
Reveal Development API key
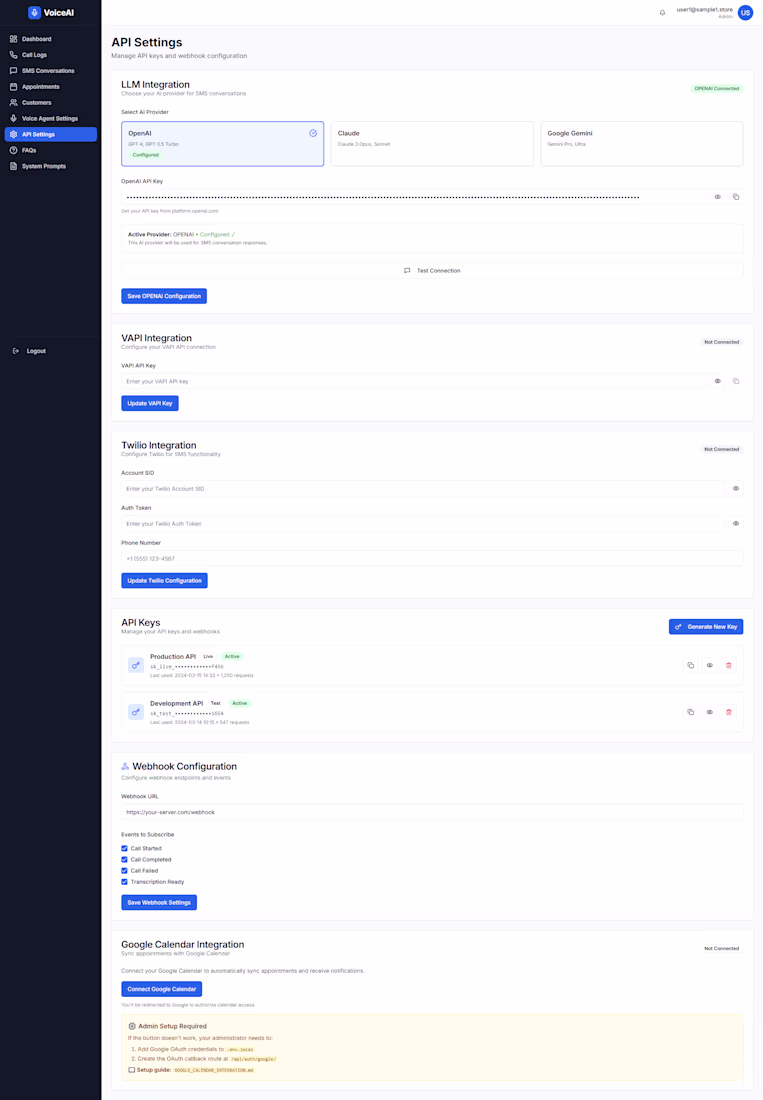(710, 712)
